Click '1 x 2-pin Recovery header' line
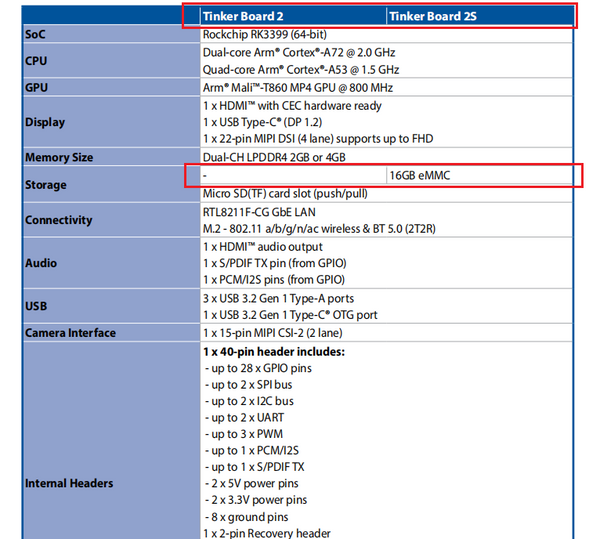Screen dimensions: 600x539 267,533
